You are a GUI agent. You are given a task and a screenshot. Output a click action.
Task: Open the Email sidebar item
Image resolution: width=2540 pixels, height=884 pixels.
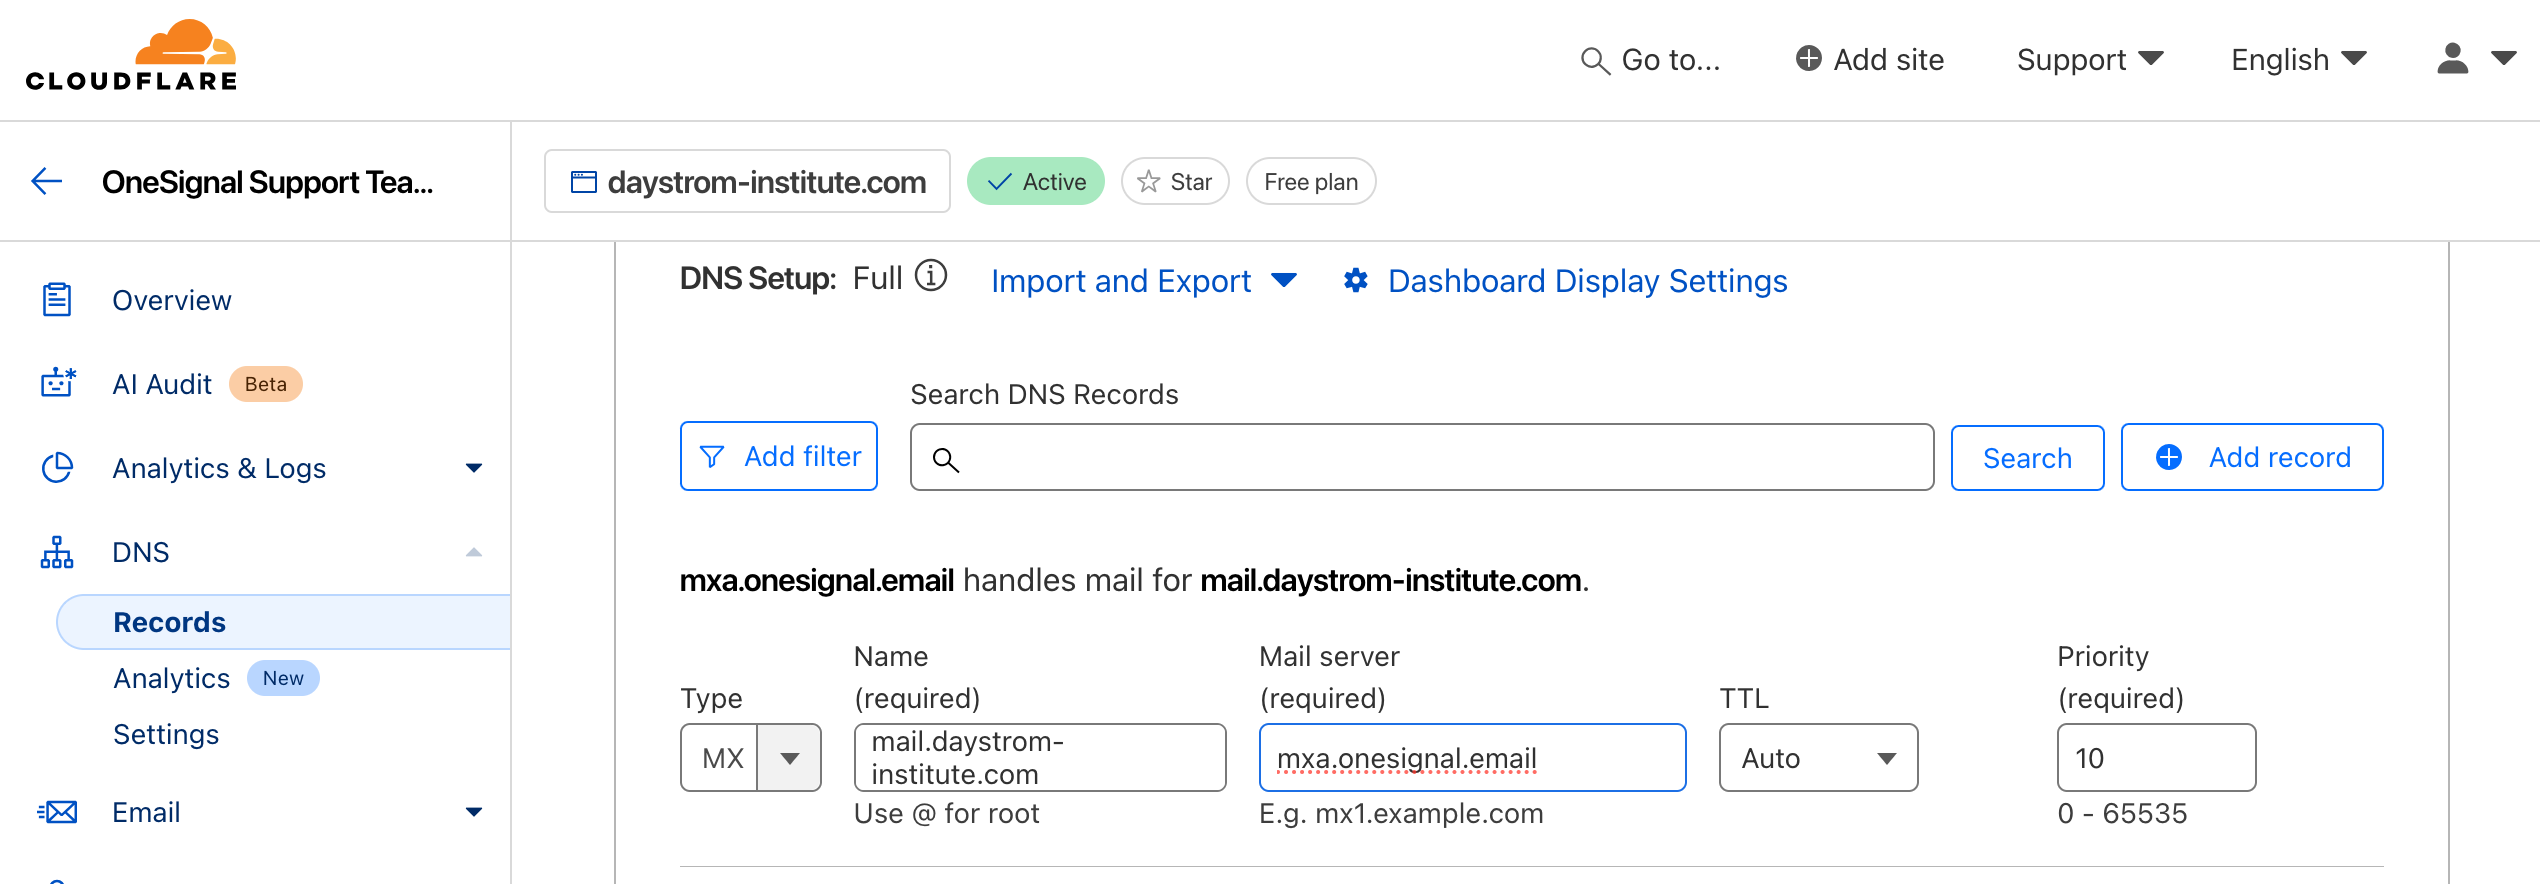point(146,812)
